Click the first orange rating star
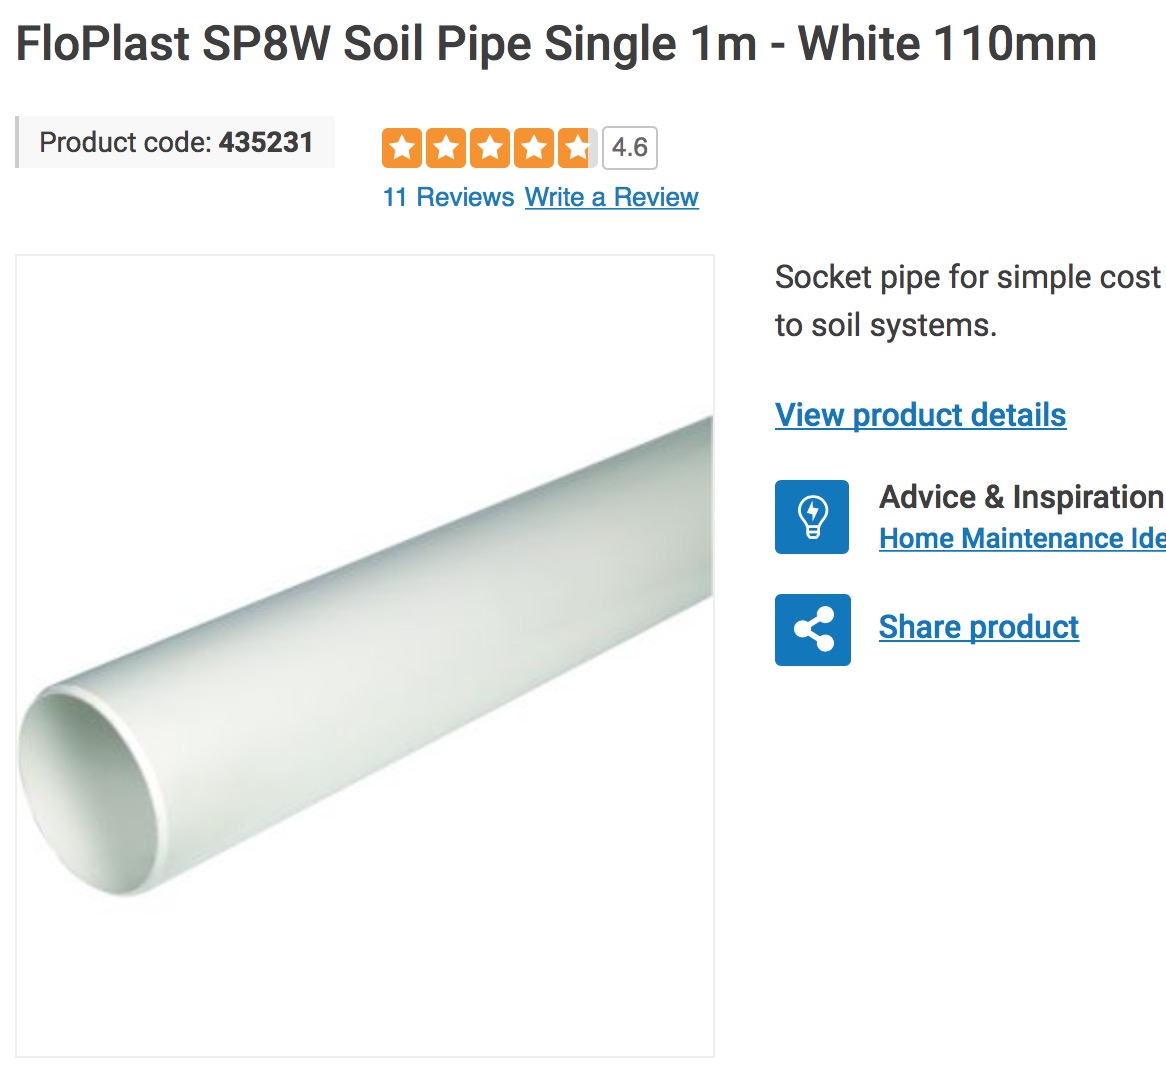 click(x=402, y=148)
